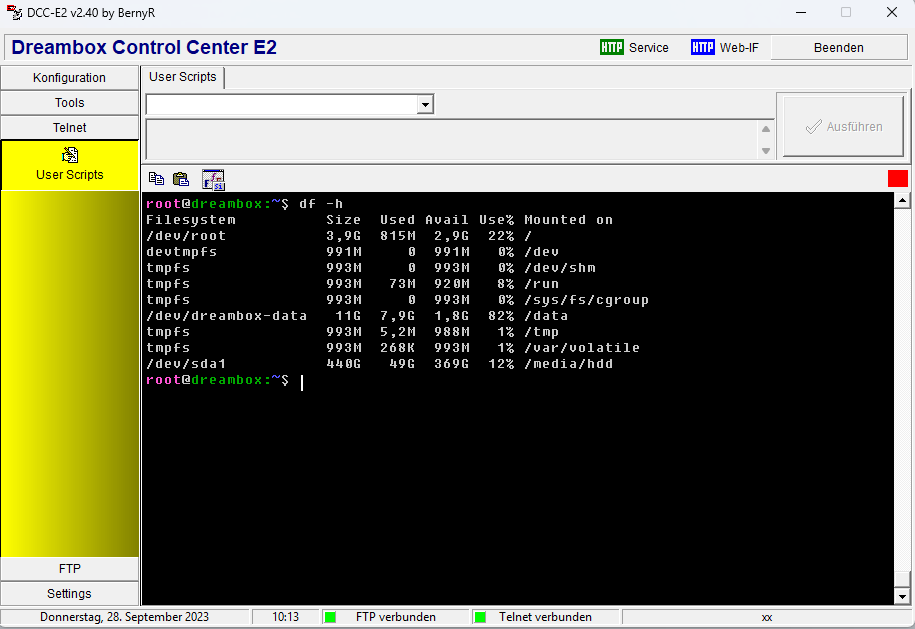Open the font settings icon
The height and width of the screenshot is (629, 915).
(213, 179)
